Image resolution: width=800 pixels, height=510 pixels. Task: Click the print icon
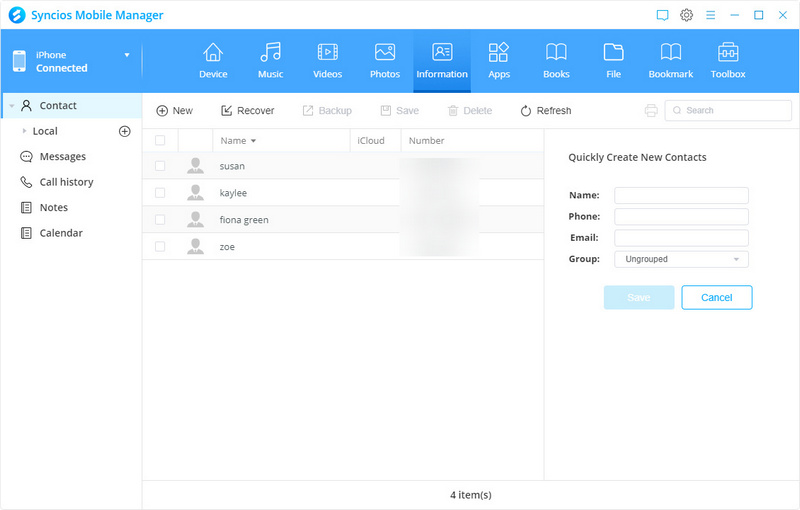[x=651, y=111]
